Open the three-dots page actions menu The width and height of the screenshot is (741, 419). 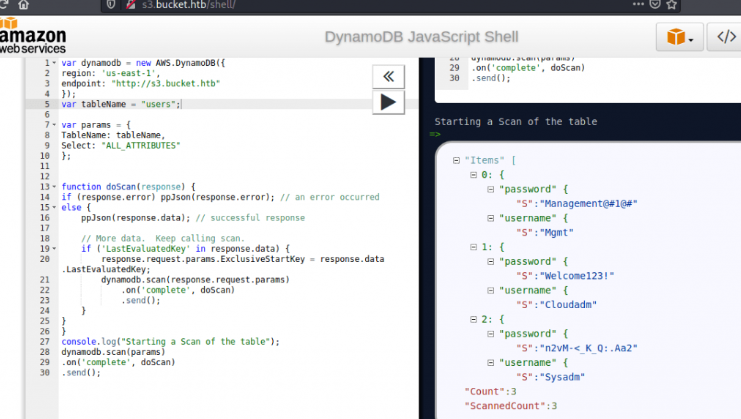tap(638, 4)
